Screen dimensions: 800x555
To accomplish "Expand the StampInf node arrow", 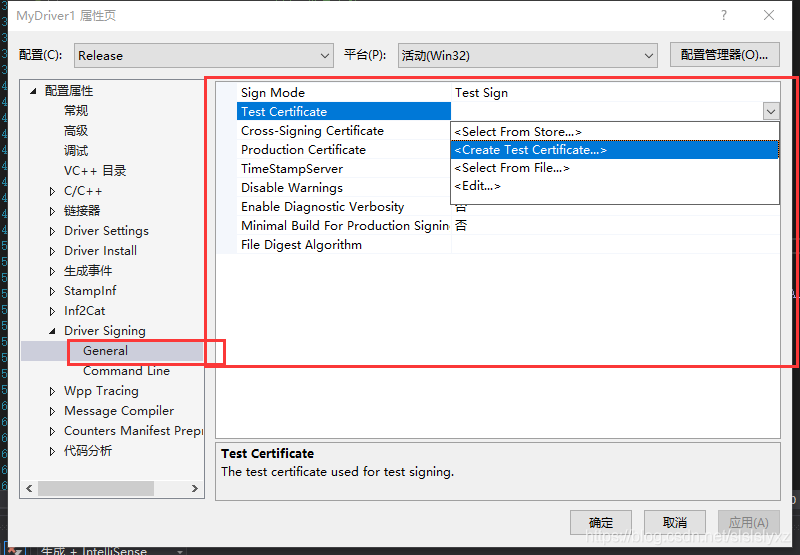I will [52, 291].
